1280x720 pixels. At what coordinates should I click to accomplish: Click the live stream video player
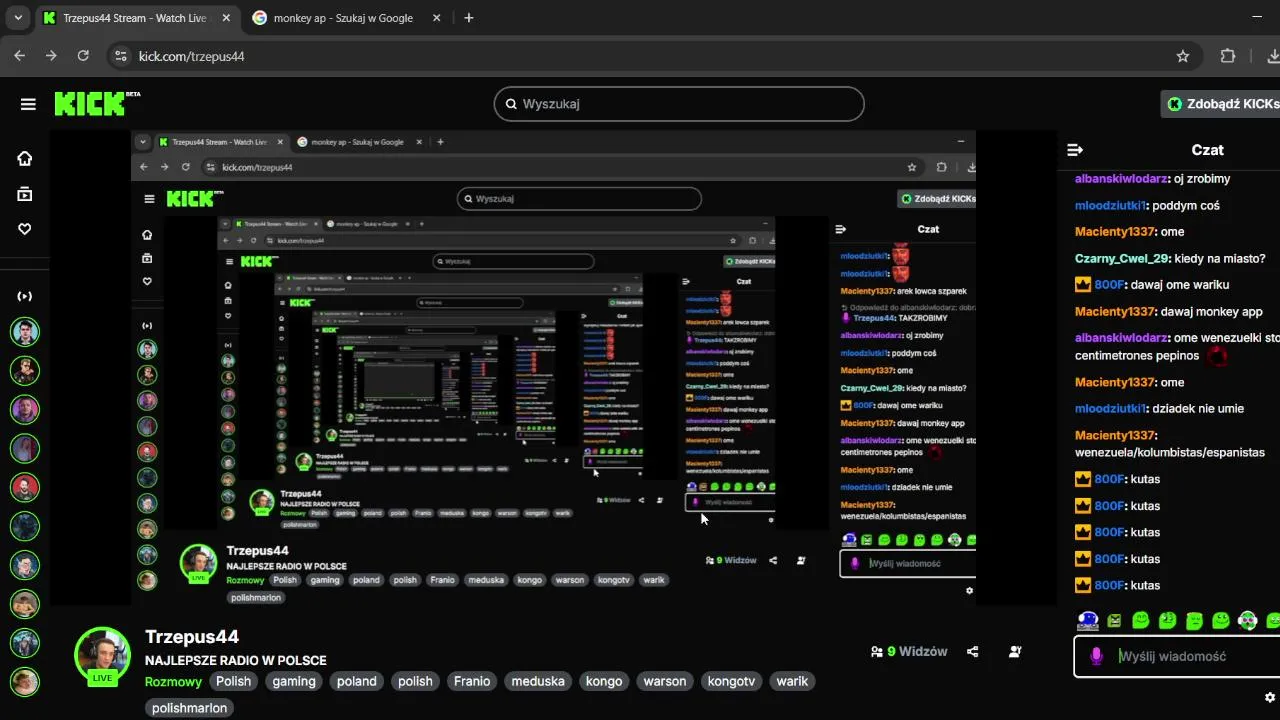click(x=553, y=368)
